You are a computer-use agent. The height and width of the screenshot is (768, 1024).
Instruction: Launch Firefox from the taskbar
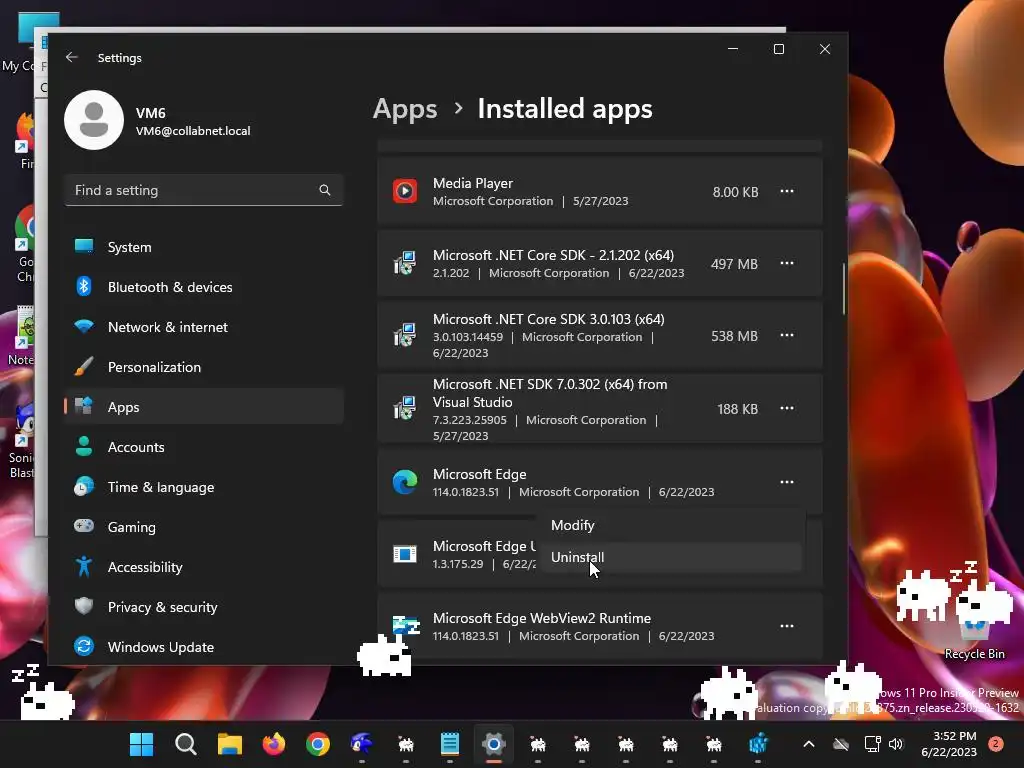tap(274, 744)
